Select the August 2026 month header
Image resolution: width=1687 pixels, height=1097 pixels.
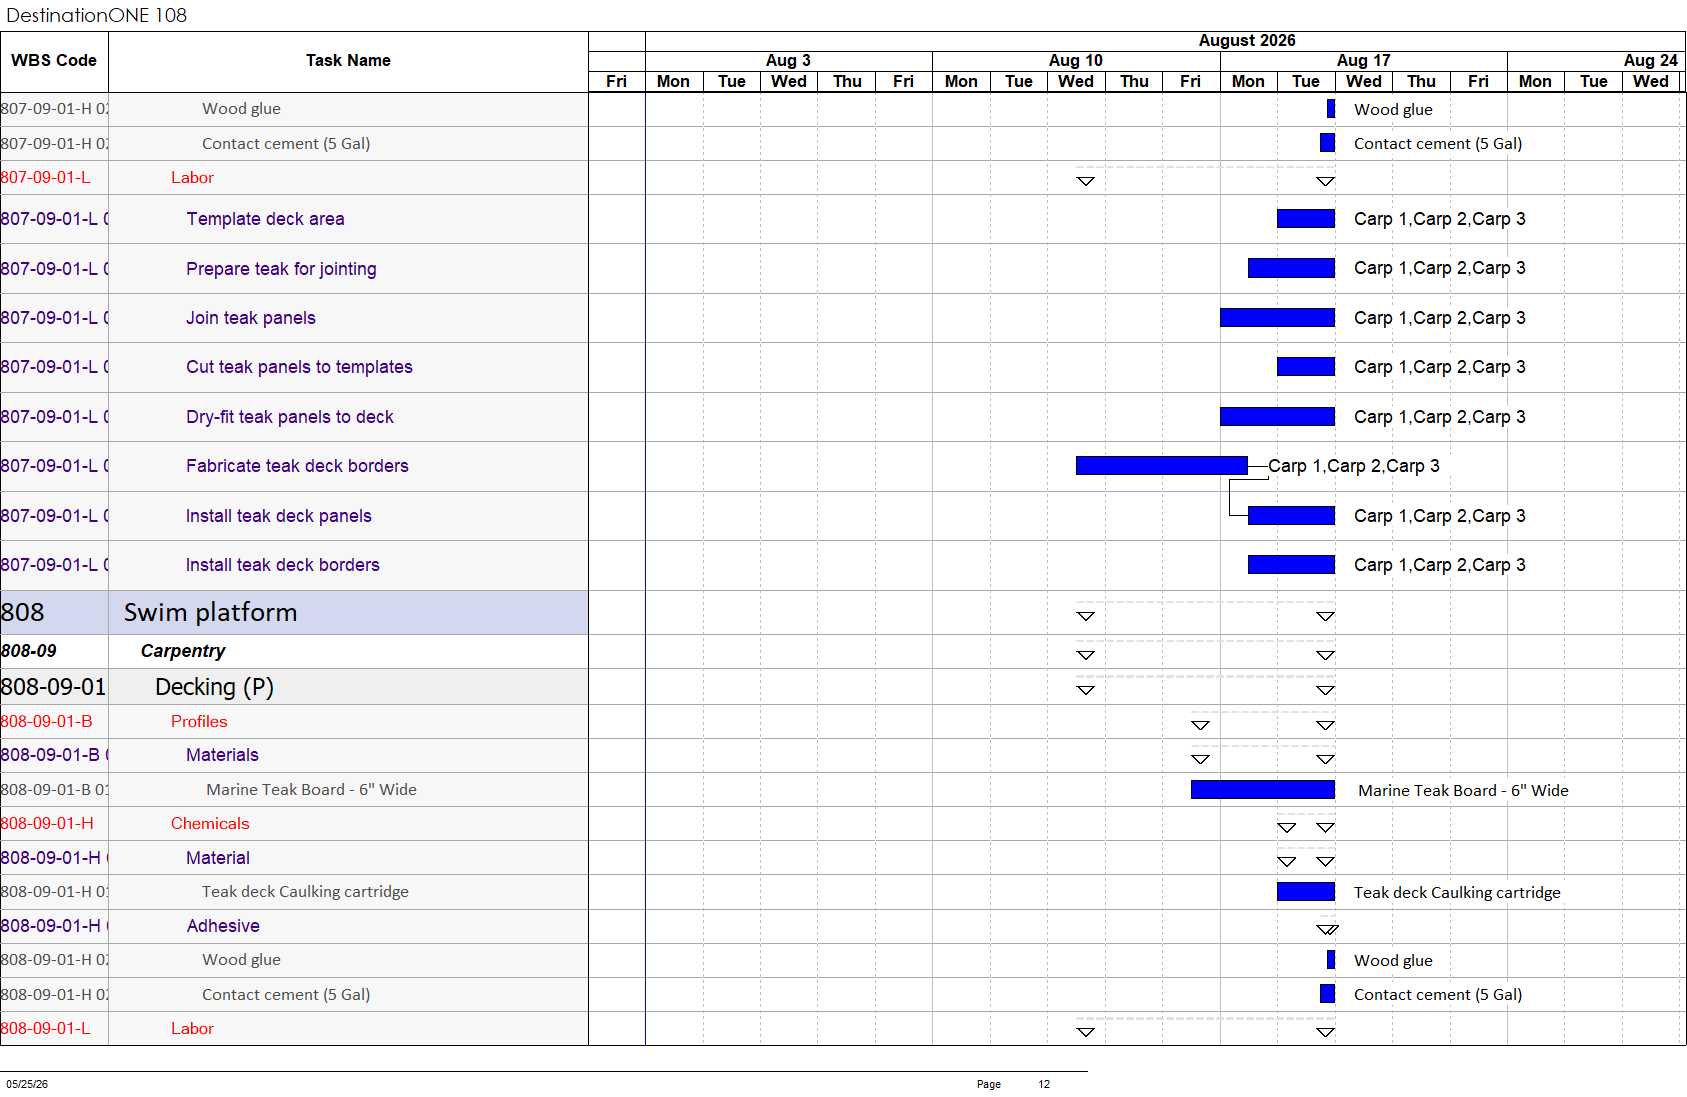(x=1246, y=41)
